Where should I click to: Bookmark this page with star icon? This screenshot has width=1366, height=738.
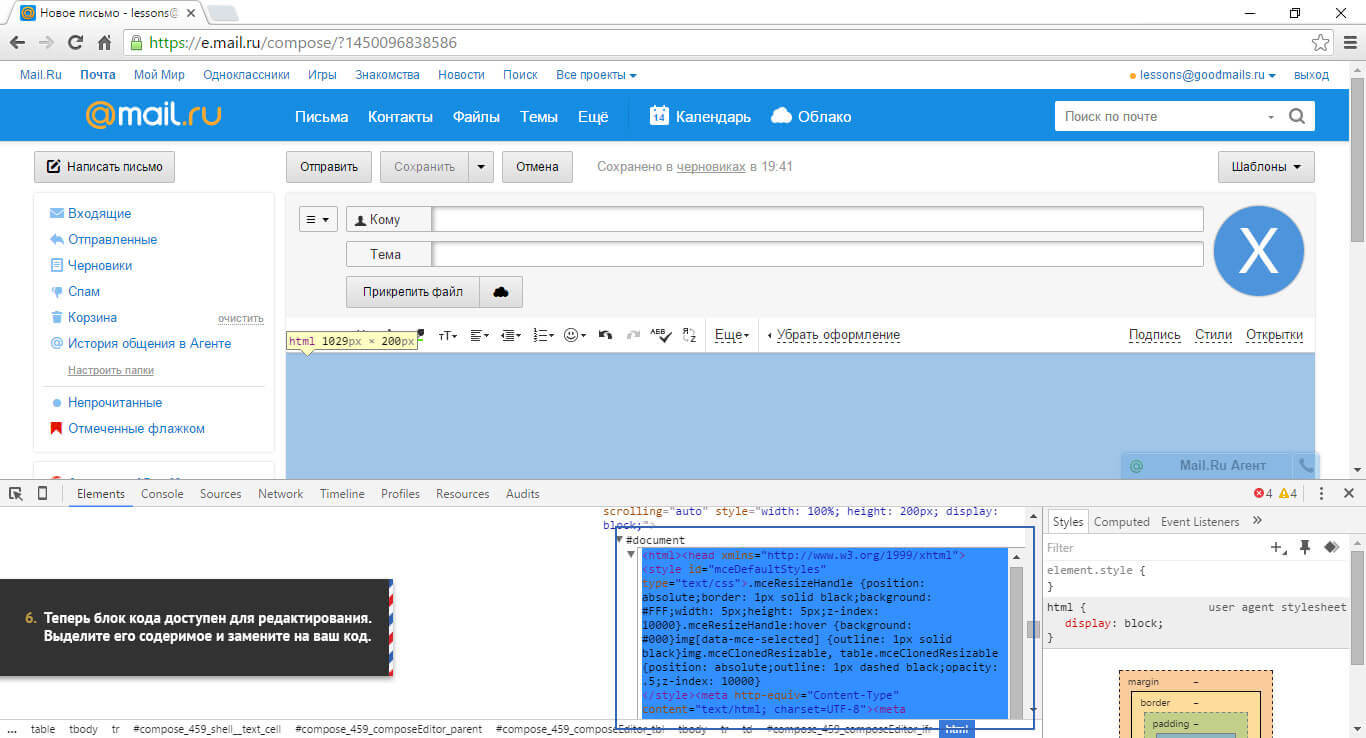point(1321,43)
